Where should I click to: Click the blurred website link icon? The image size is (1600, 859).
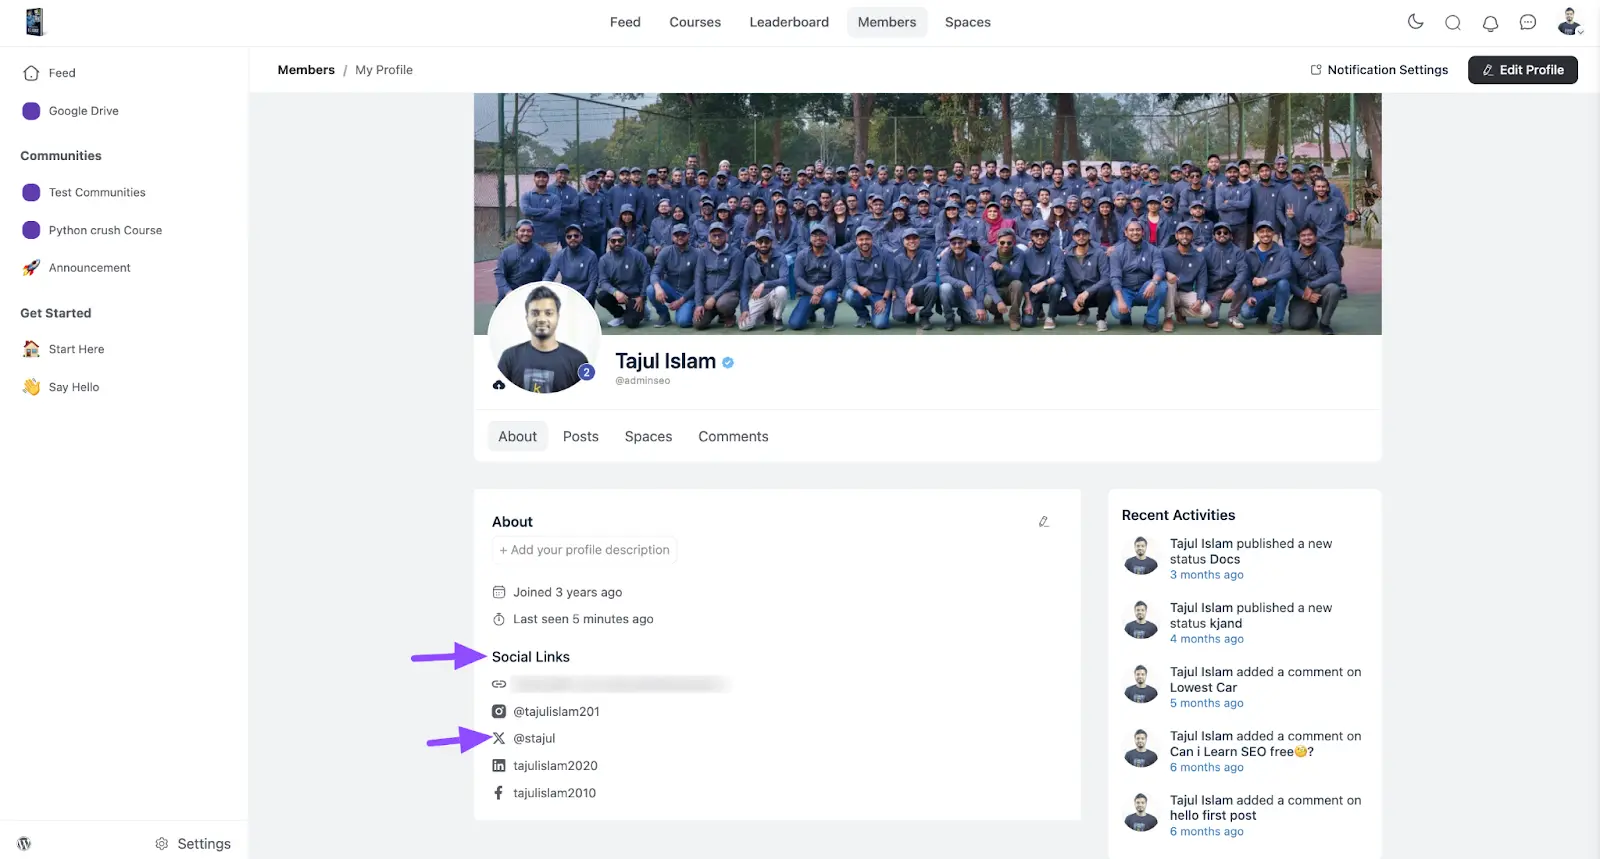click(499, 684)
